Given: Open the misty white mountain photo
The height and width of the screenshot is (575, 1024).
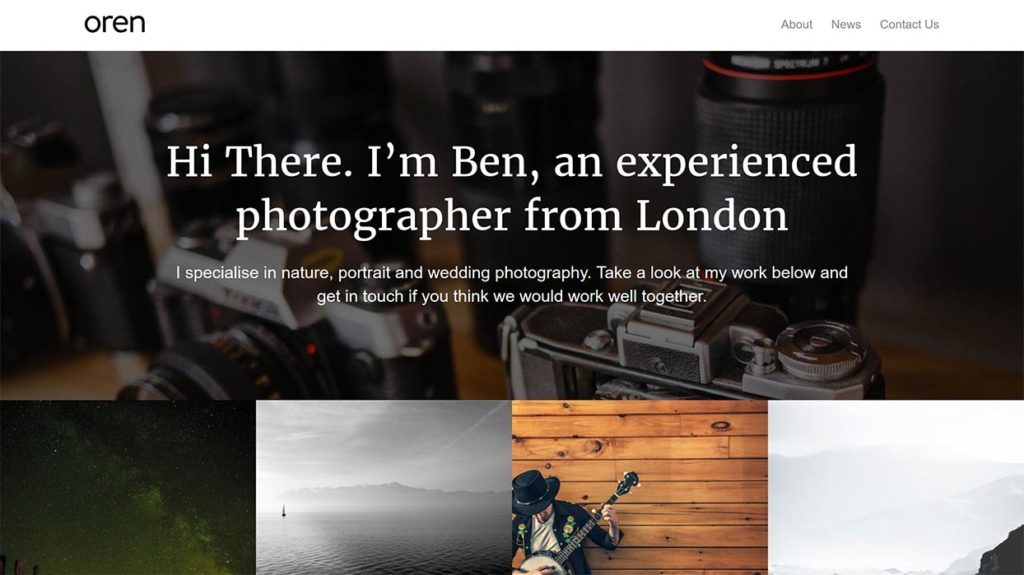Looking at the screenshot, I should click(x=896, y=487).
